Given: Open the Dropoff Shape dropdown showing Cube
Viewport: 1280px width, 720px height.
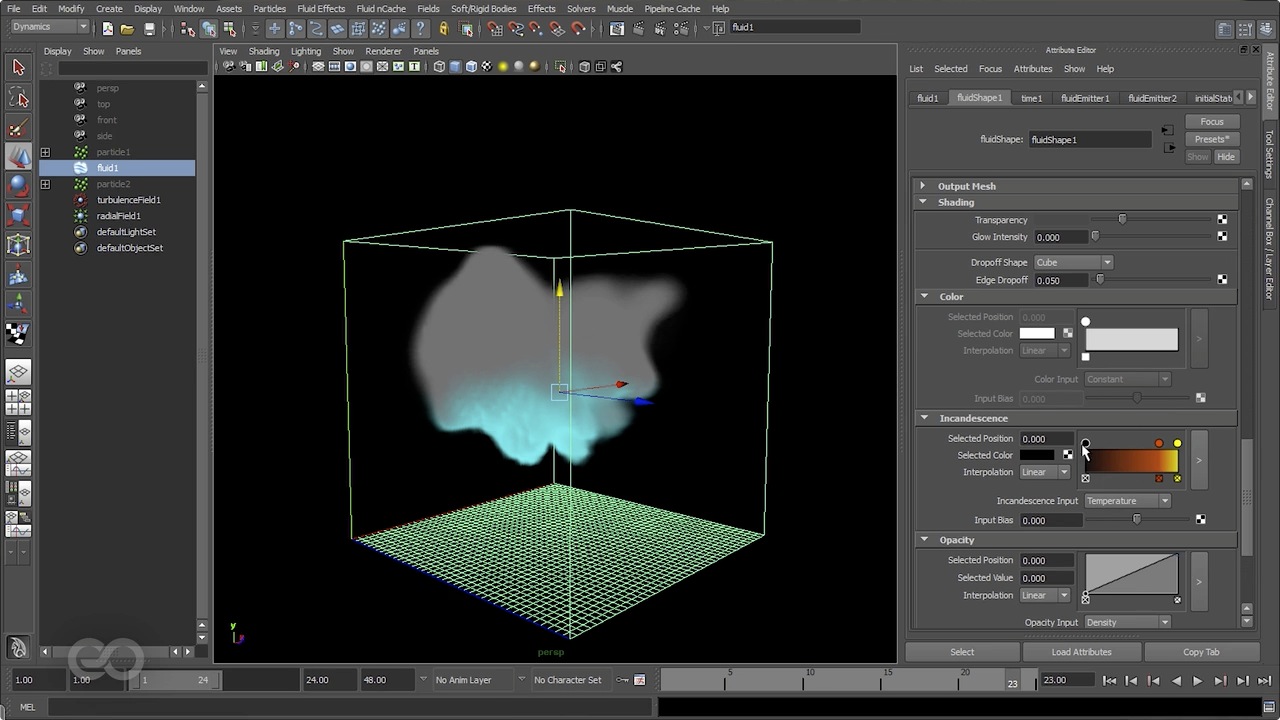Looking at the screenshot, I should click(1072, 262).
